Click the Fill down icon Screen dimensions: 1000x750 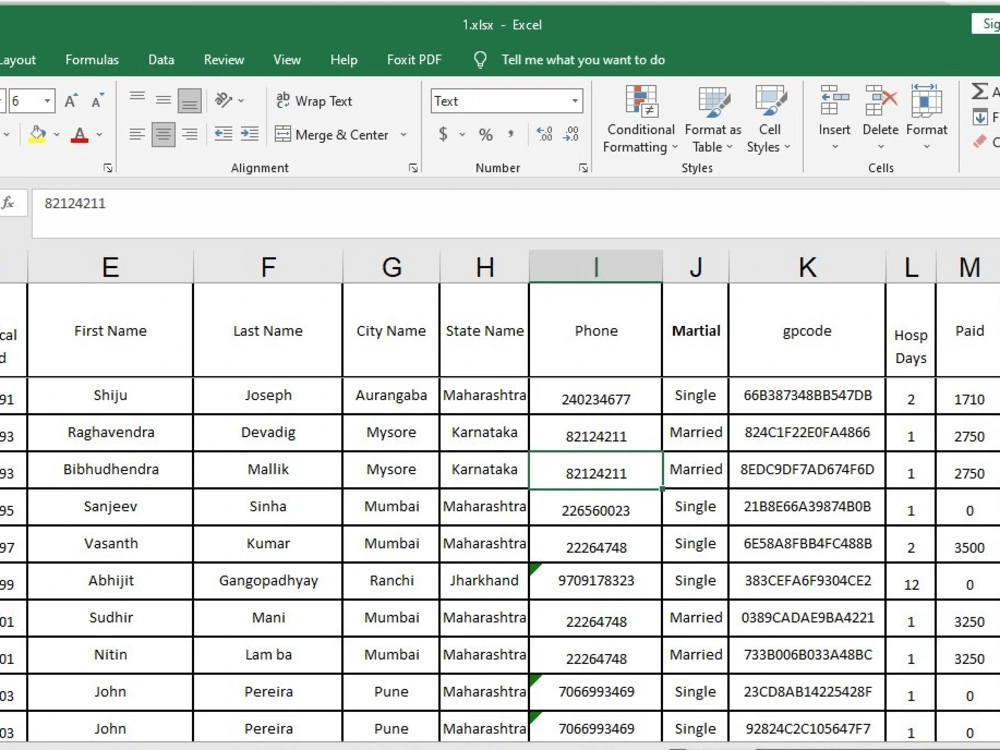point(980,117)
